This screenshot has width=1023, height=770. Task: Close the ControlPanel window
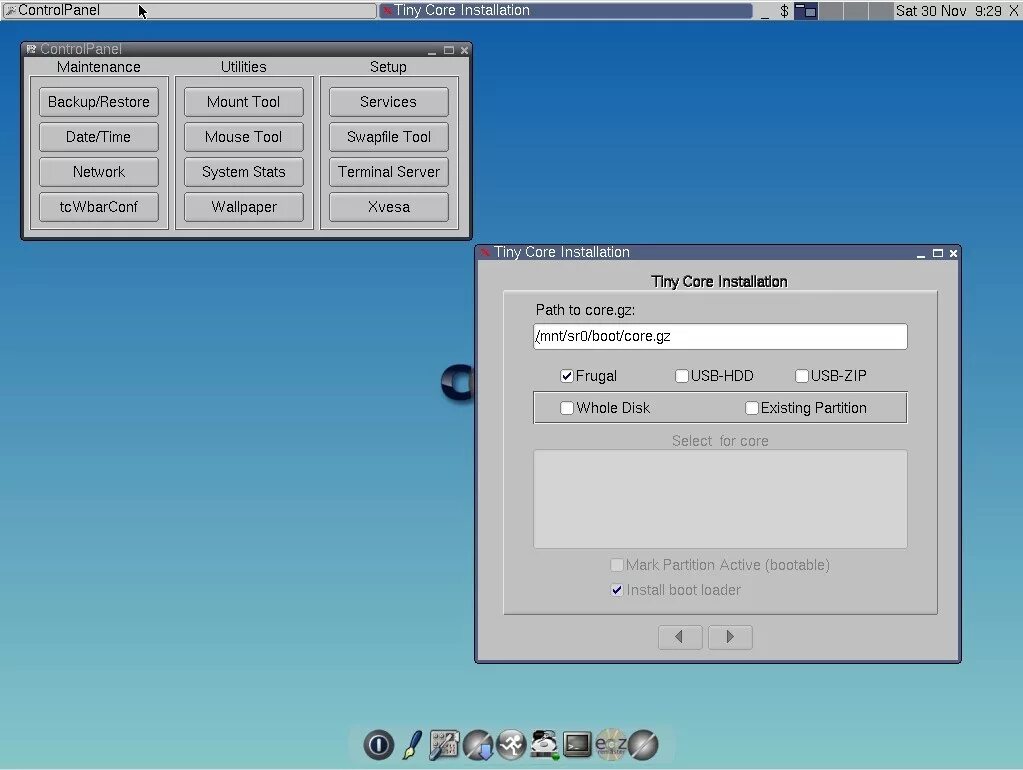(465, 50)
